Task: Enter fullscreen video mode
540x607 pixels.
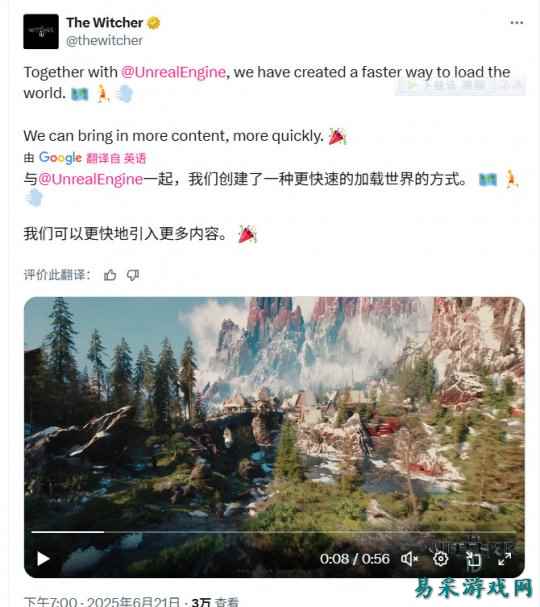Action: [x=504, y=559]
